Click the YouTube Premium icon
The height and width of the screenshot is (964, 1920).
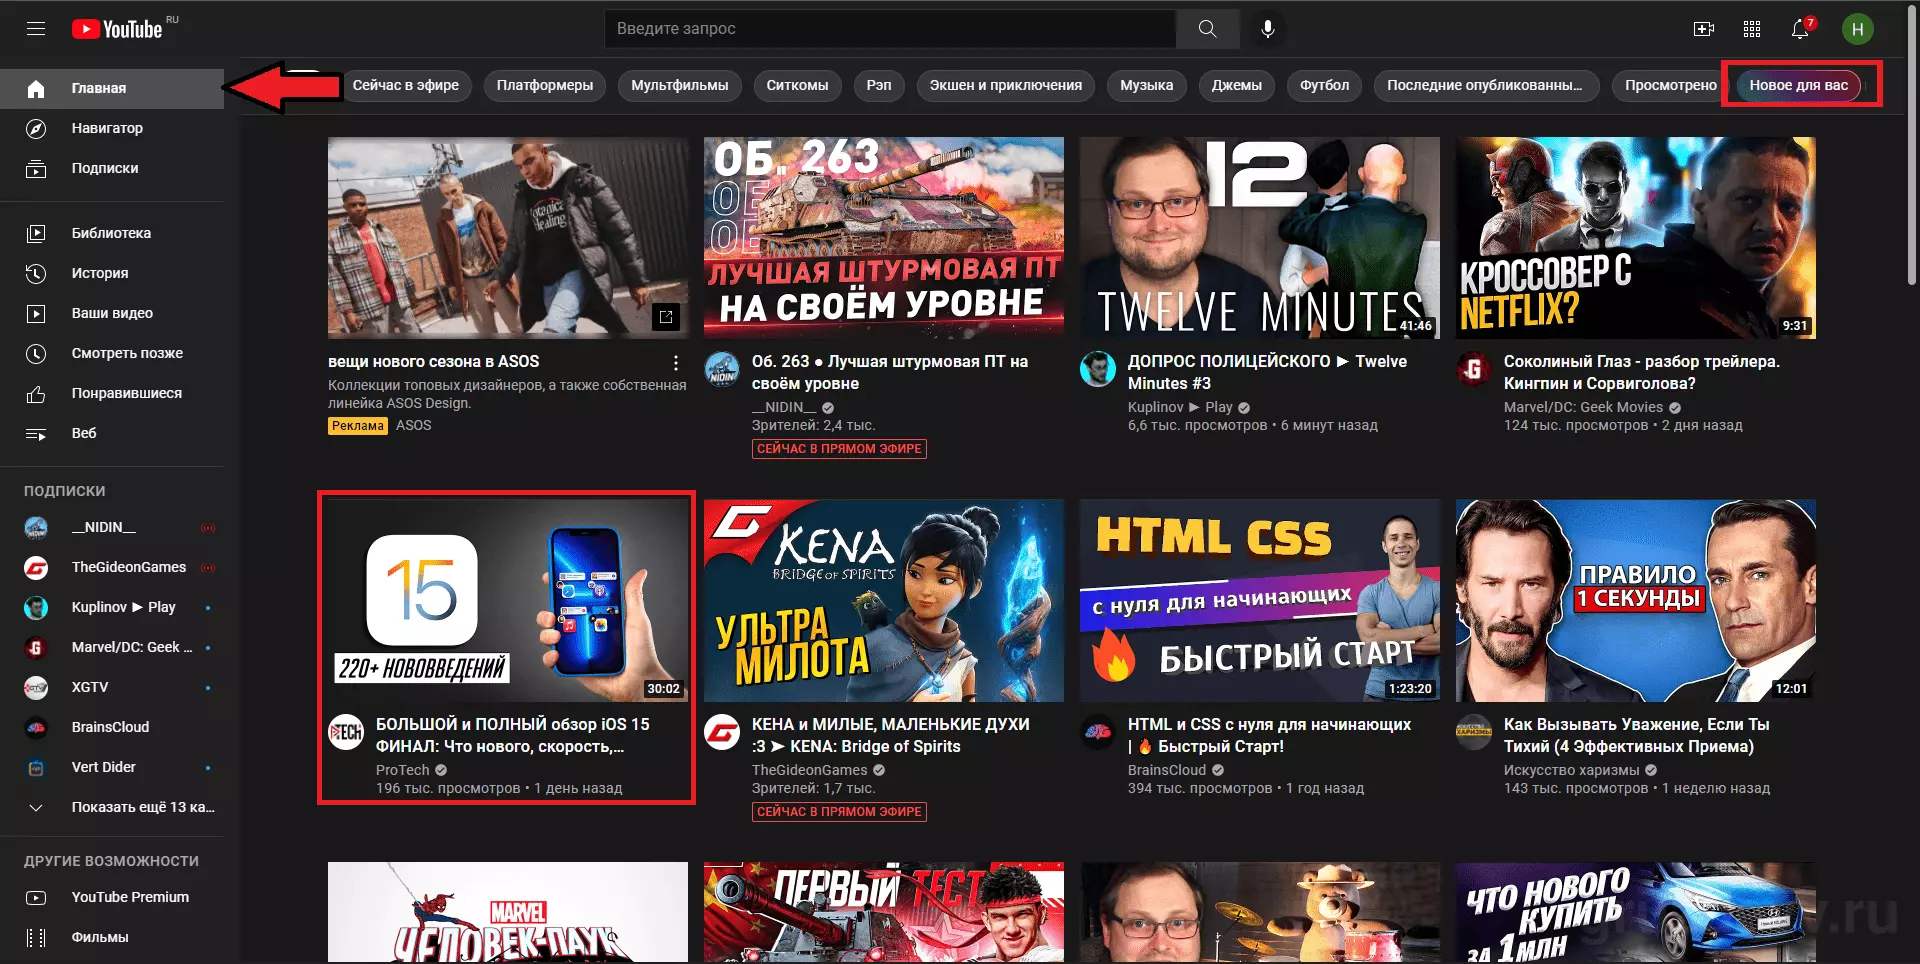36,897
